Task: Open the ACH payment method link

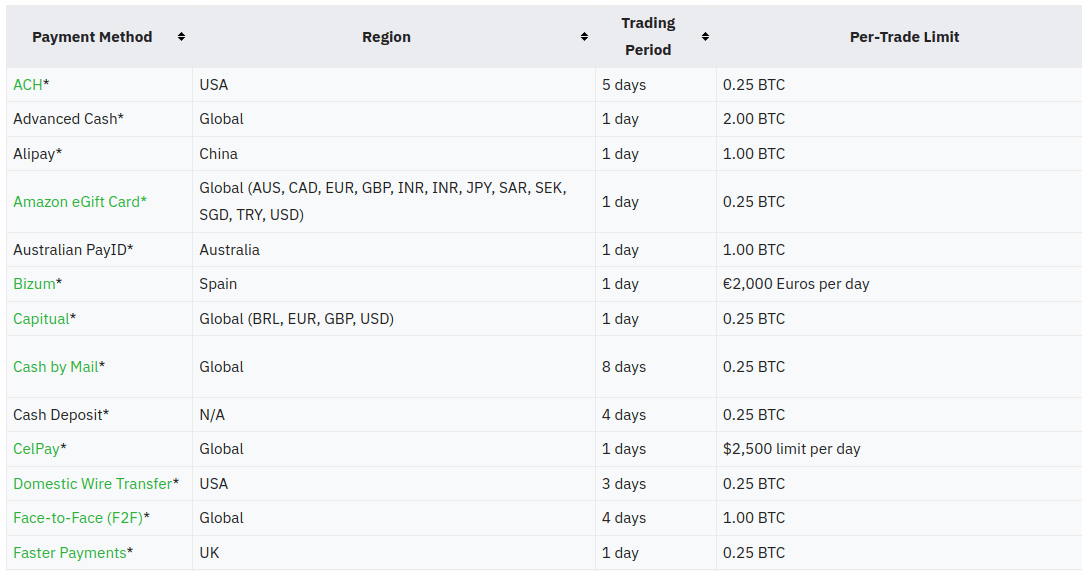Action: pyautogui.click(x=28, y=85)
